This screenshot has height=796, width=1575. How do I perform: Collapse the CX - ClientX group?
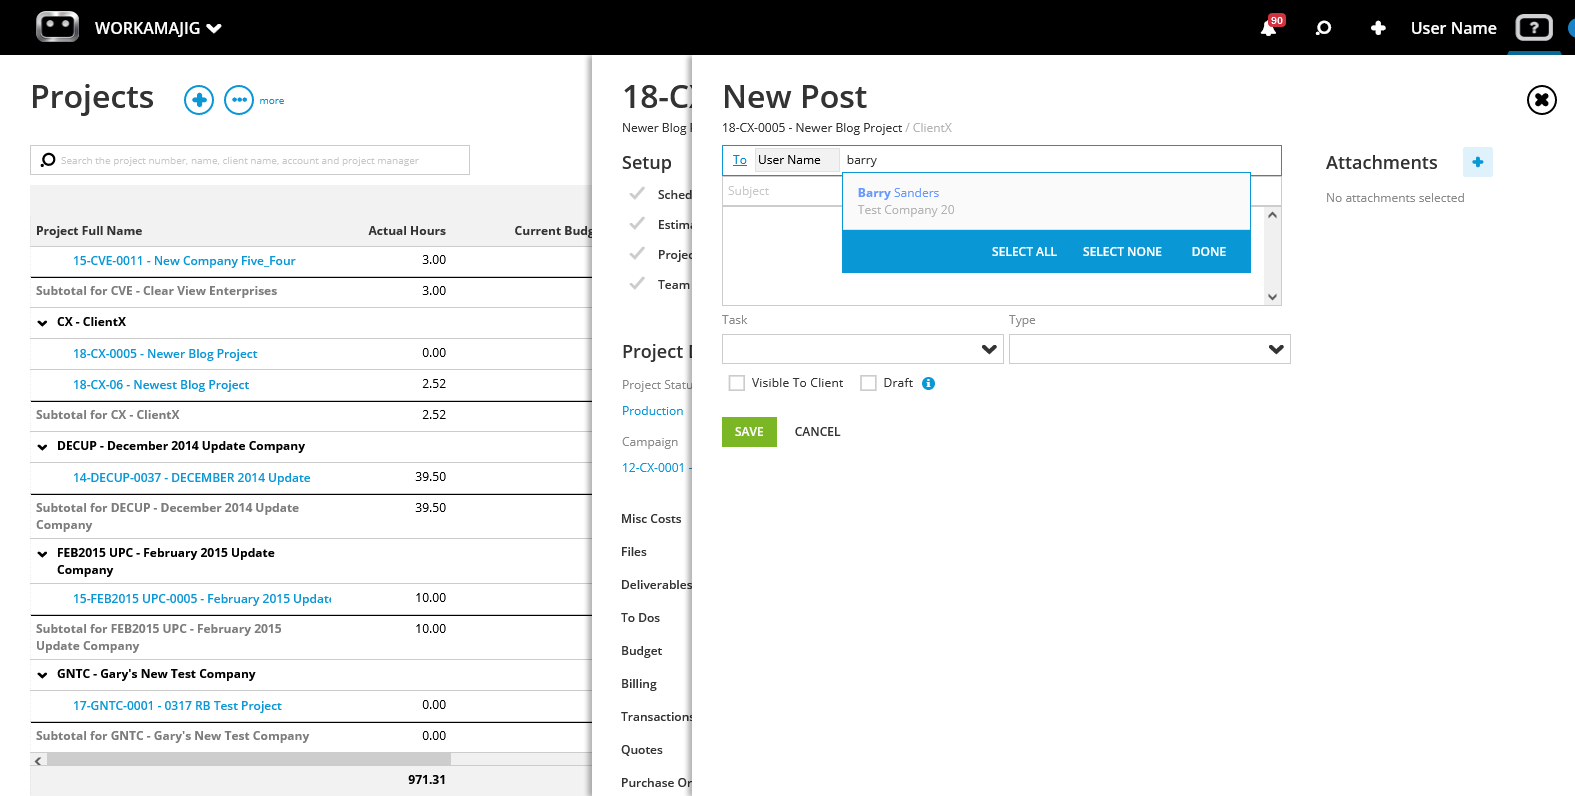coord(42,323)
